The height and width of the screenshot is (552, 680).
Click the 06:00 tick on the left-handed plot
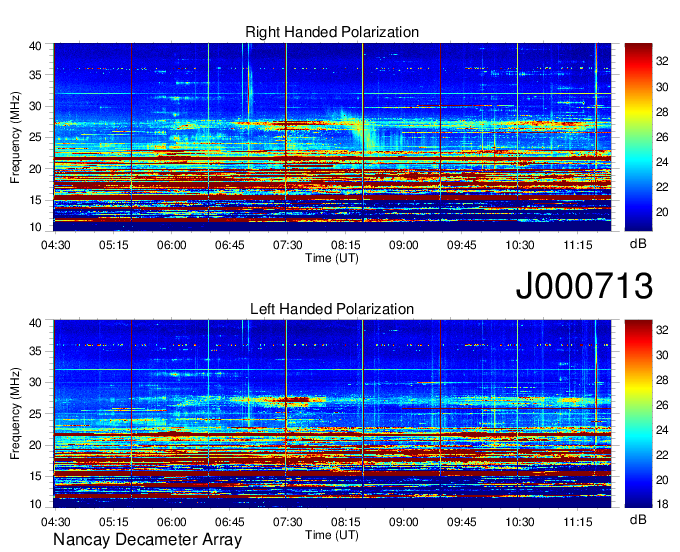click(x=172, y=522)
